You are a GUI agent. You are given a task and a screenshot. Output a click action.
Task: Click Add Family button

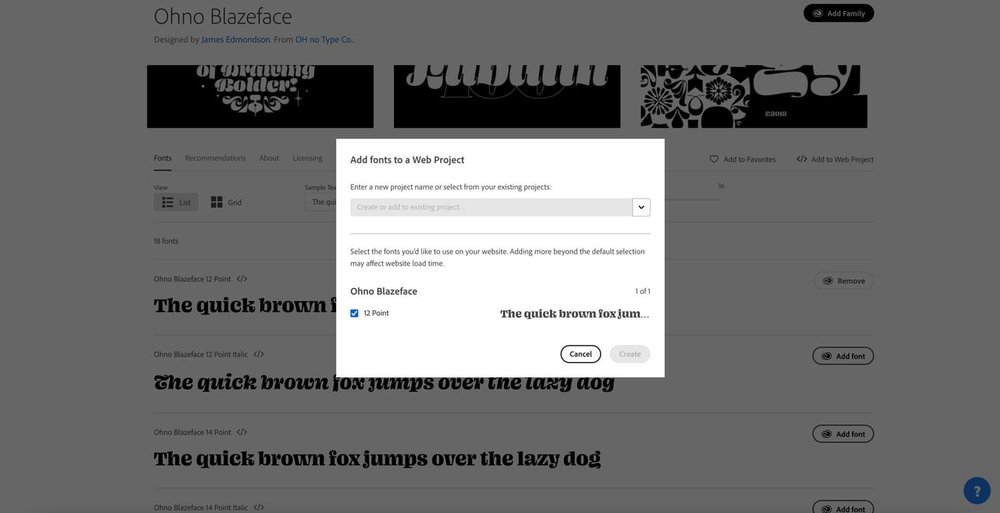click(x=839, y=13)
